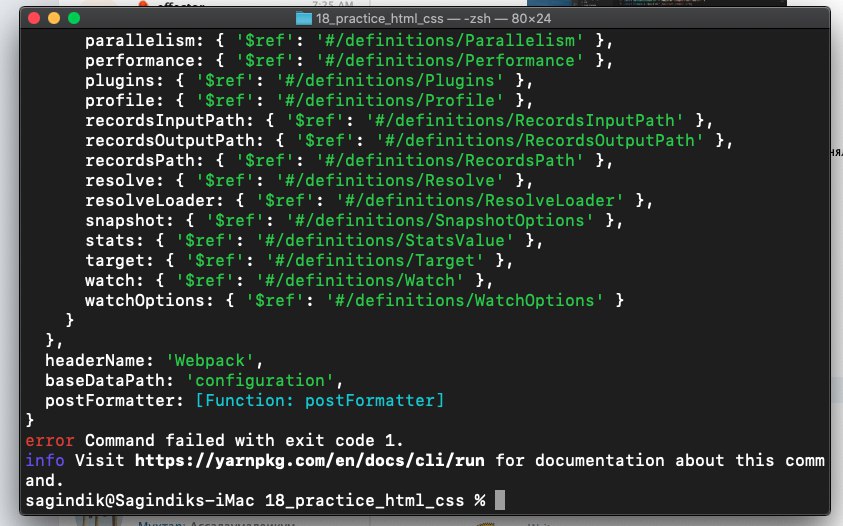Click the '#/definitions/SnapshotOptions' string
Screen dimensions: 843x526
(440, 221)
